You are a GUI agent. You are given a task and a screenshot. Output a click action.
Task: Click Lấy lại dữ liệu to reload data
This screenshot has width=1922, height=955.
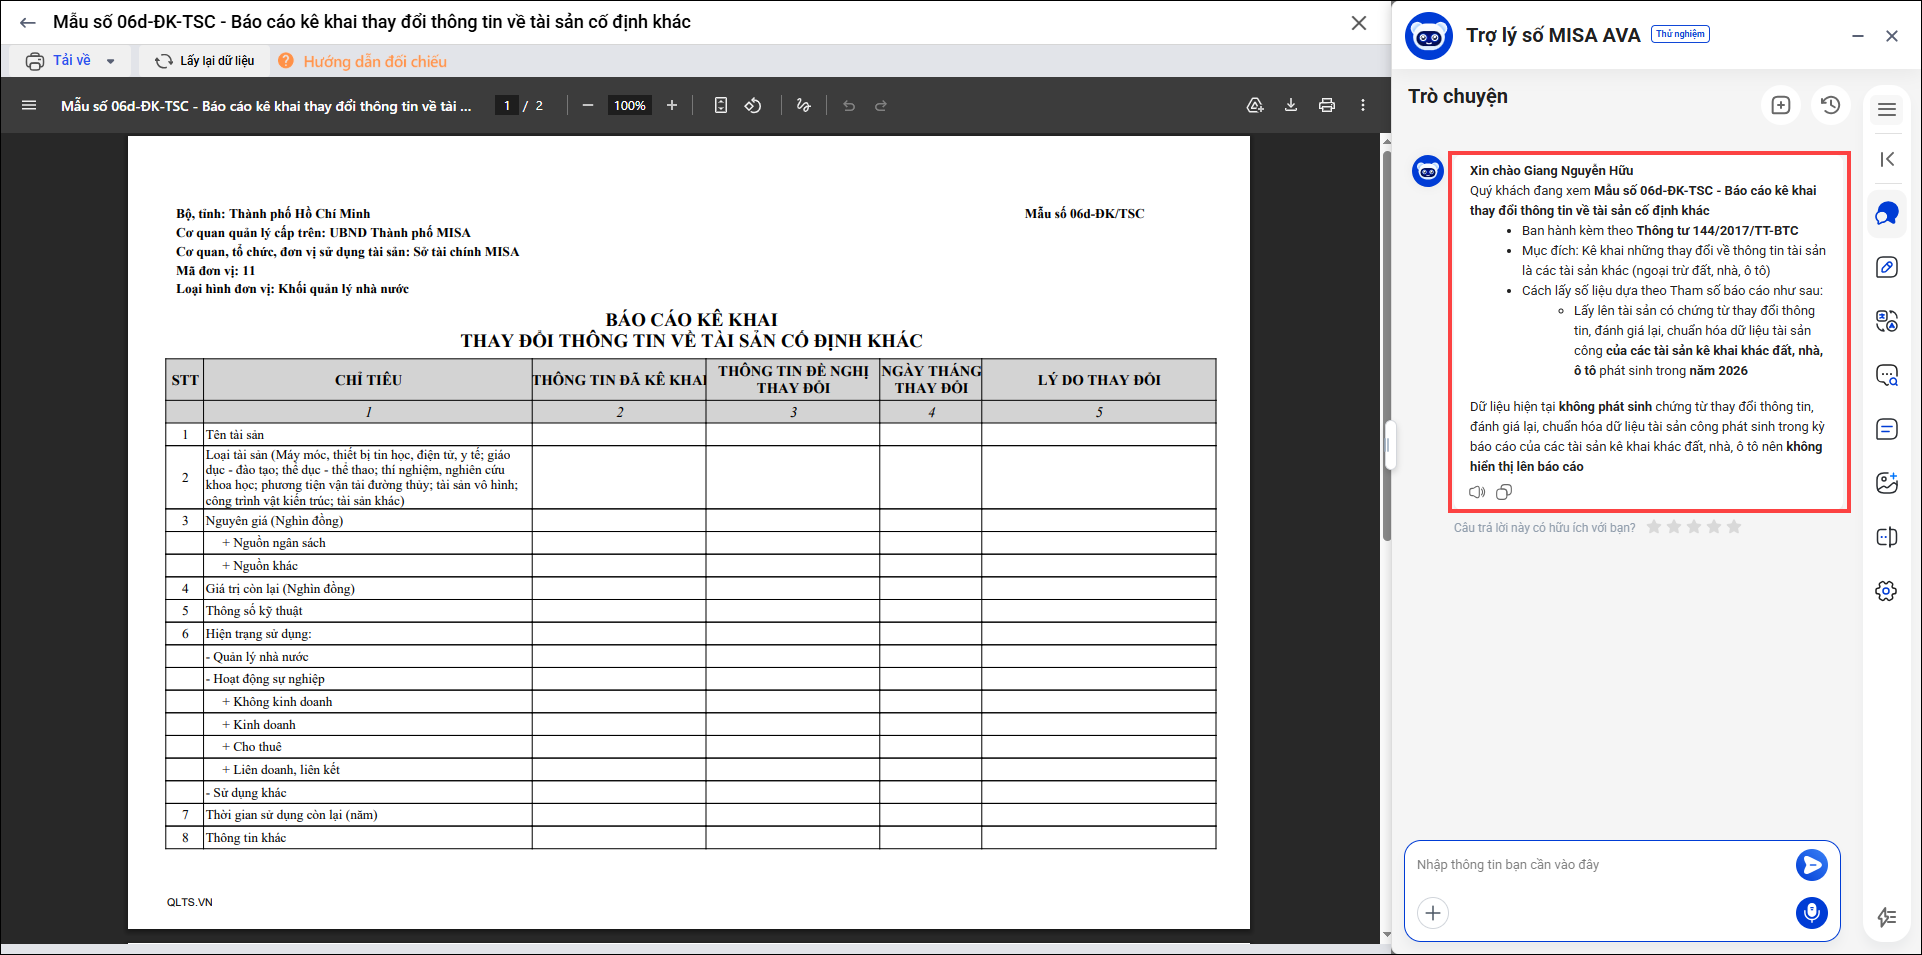pos(204,61)
